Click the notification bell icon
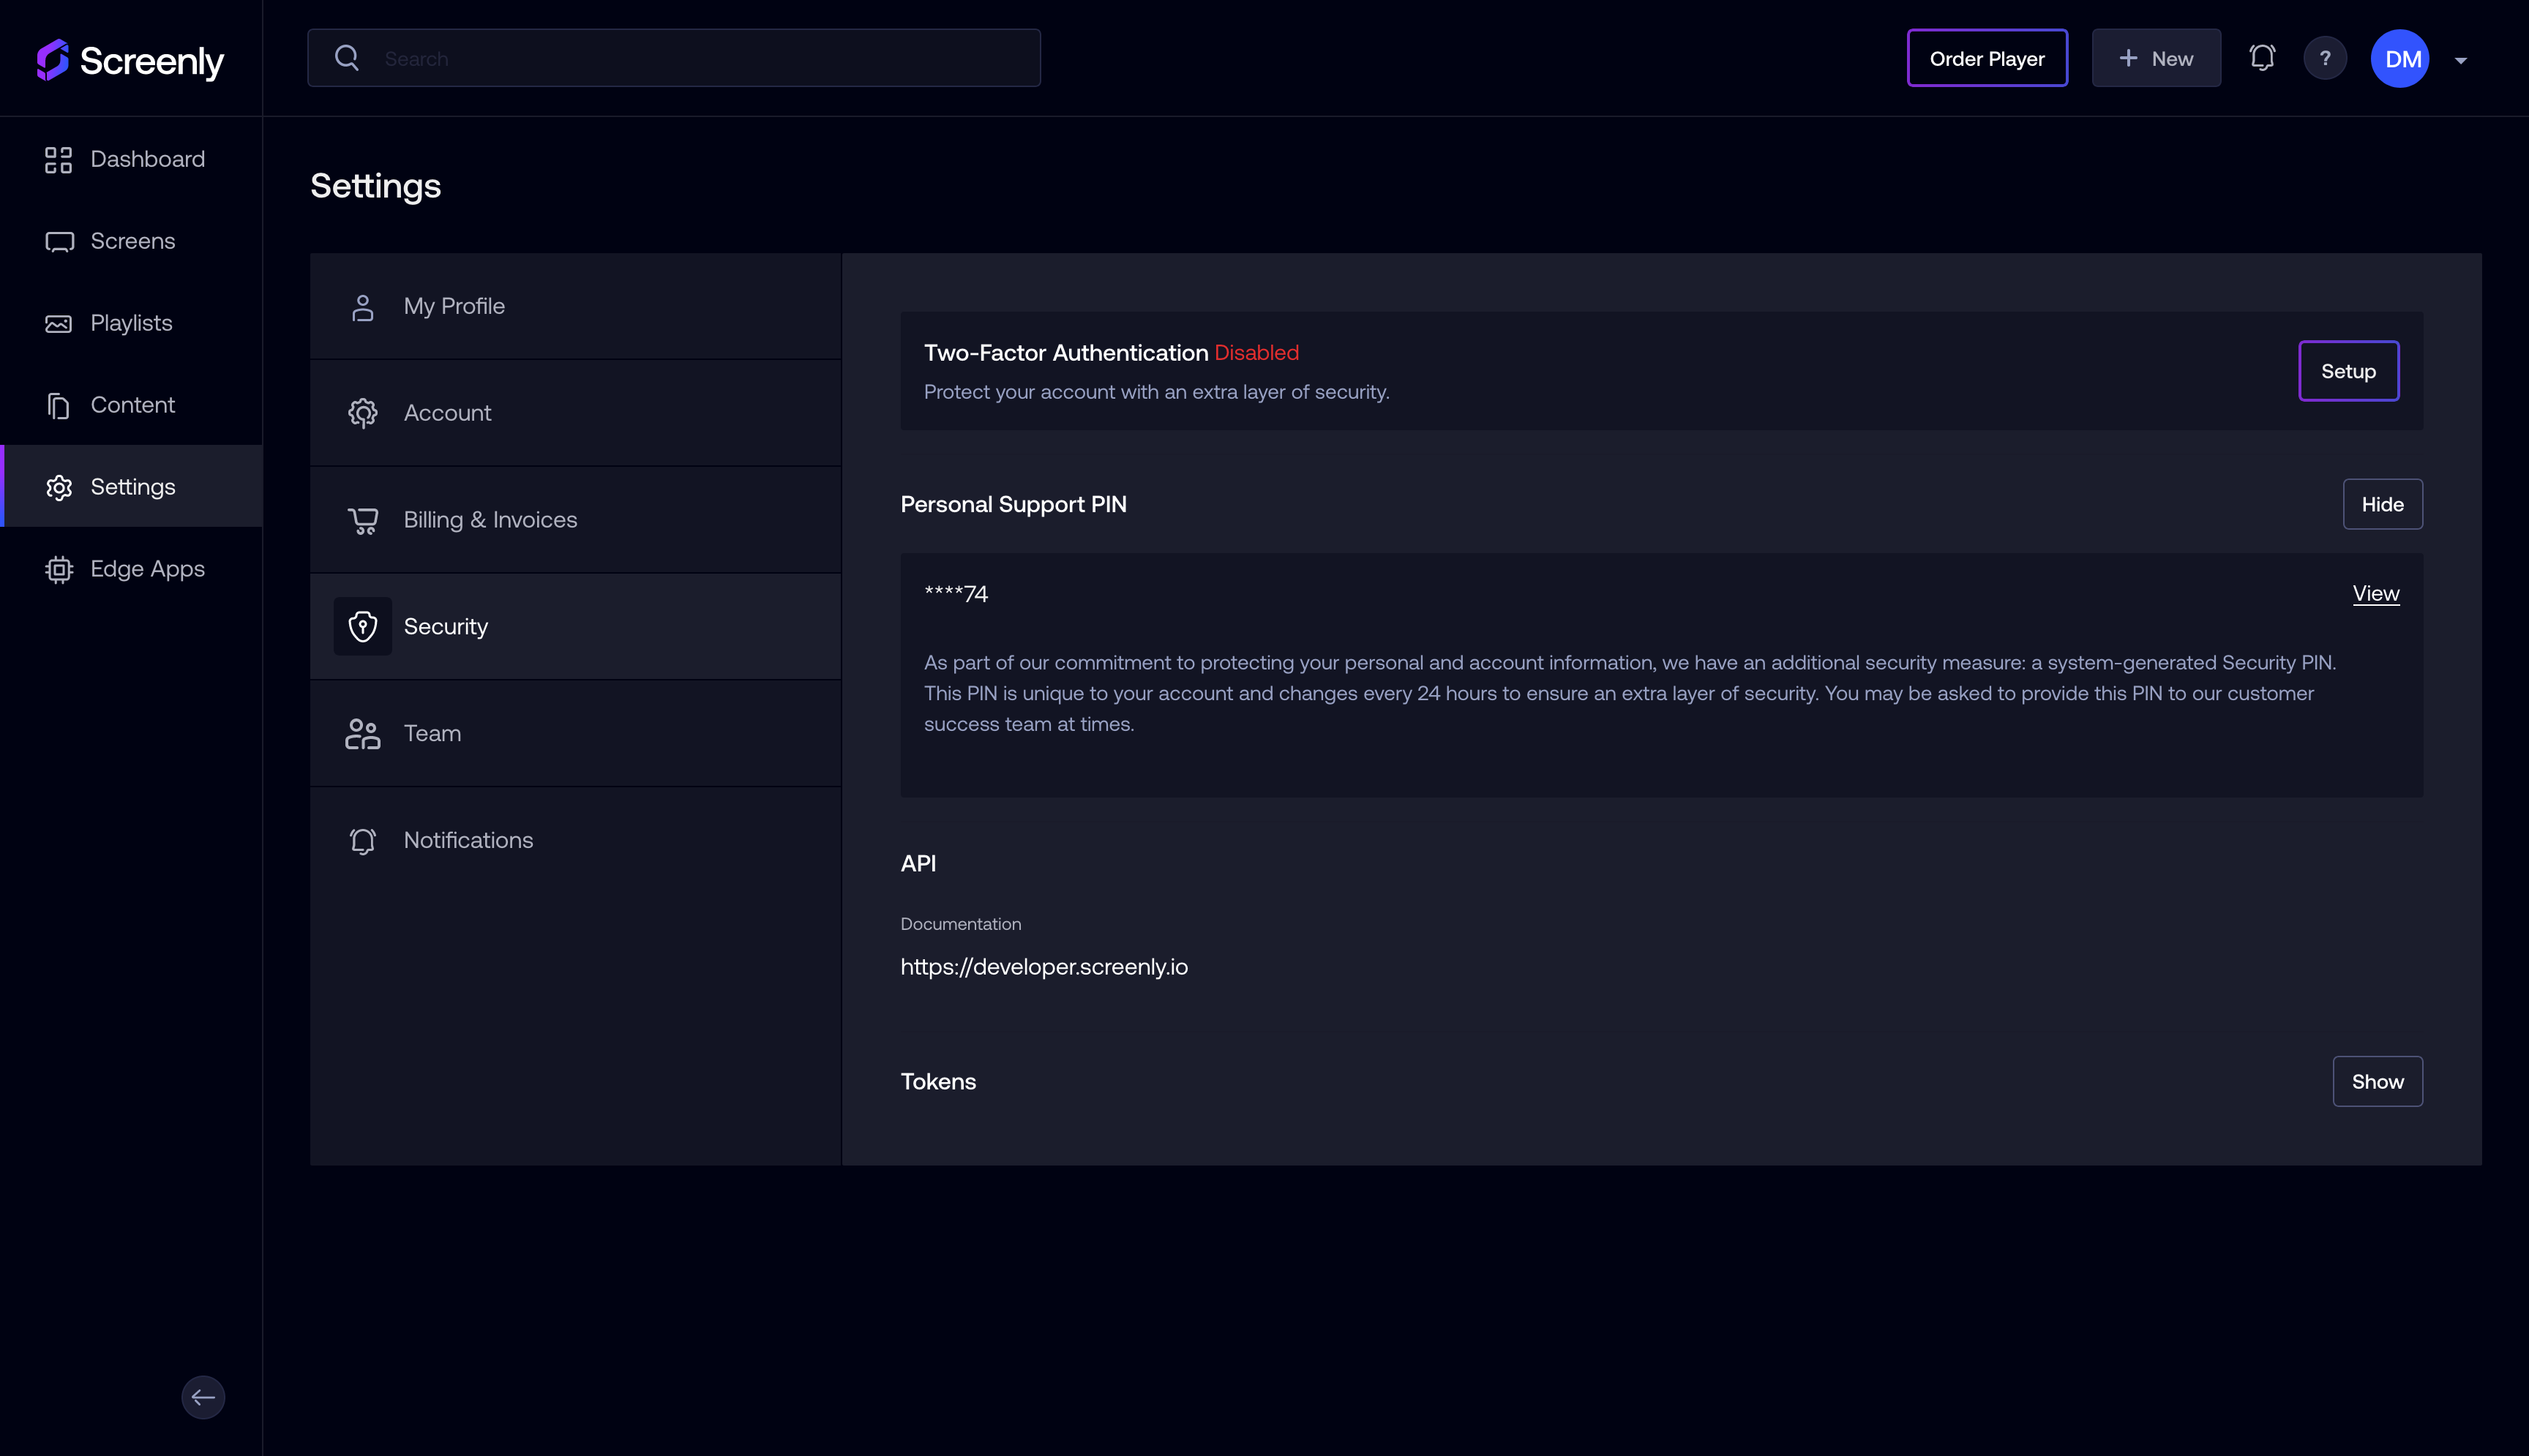The height and width of the screenshot is (1456, 2529). click(x=2261, y=57)
